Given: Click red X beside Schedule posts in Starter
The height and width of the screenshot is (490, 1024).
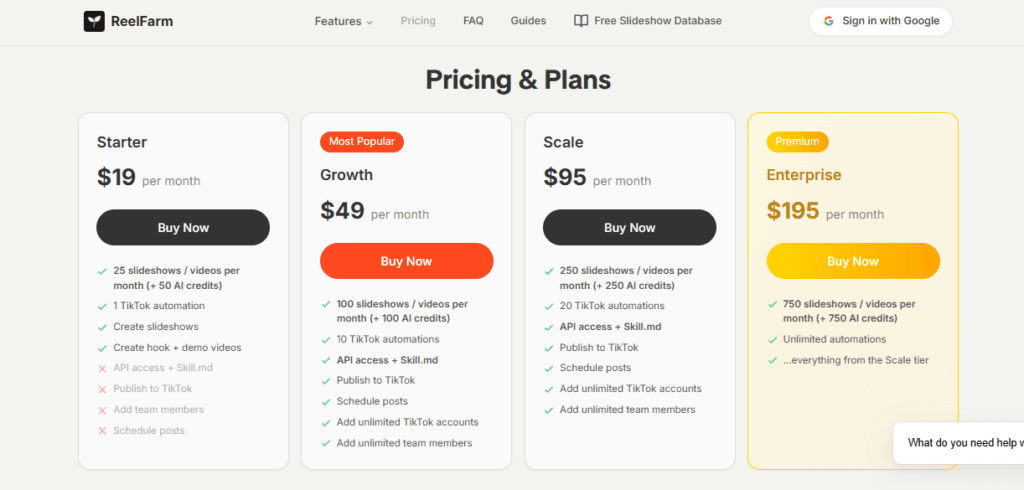Looking at the screenshot, I should coord(102,431).
